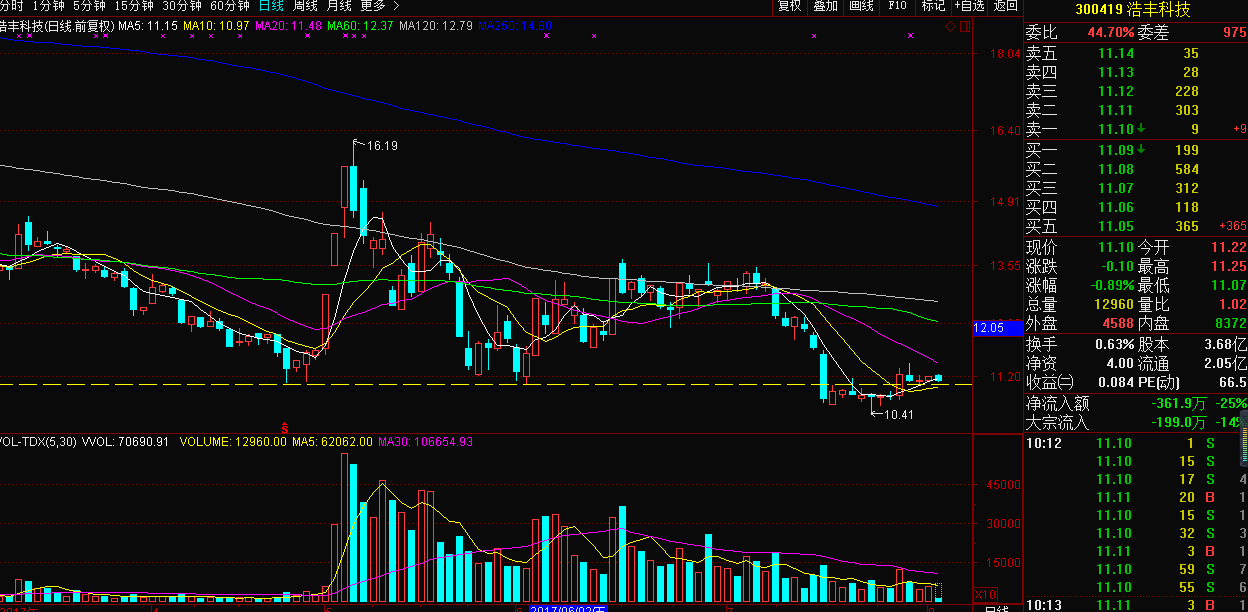Viewport: 1248px width, 612px height.
Task: Click the green MA60: 12.37 label
Action: (360, 24)
